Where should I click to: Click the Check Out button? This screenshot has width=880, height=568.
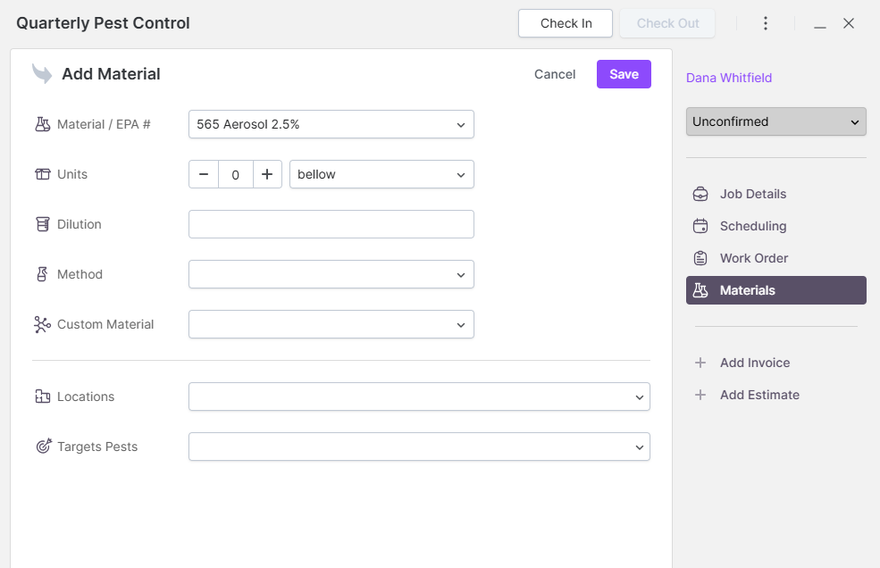tap(667, 23)
